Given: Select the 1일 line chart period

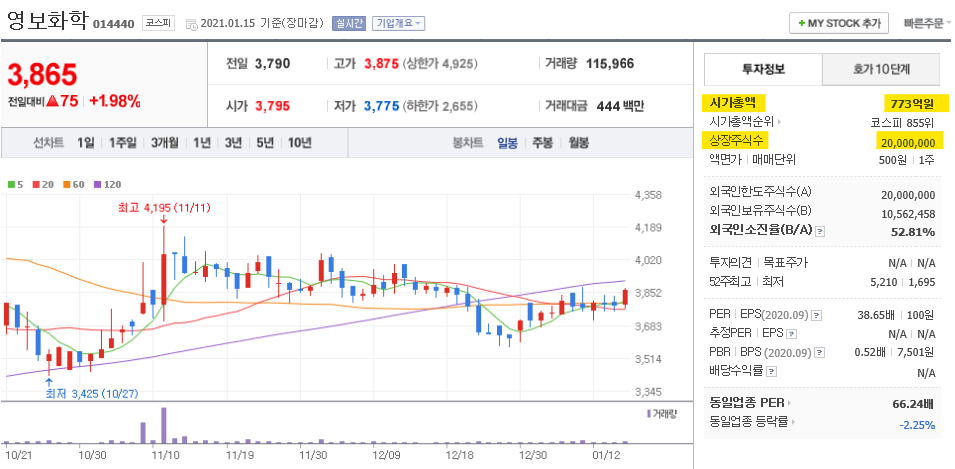Looking at the screenshot, I should (86, 143).
